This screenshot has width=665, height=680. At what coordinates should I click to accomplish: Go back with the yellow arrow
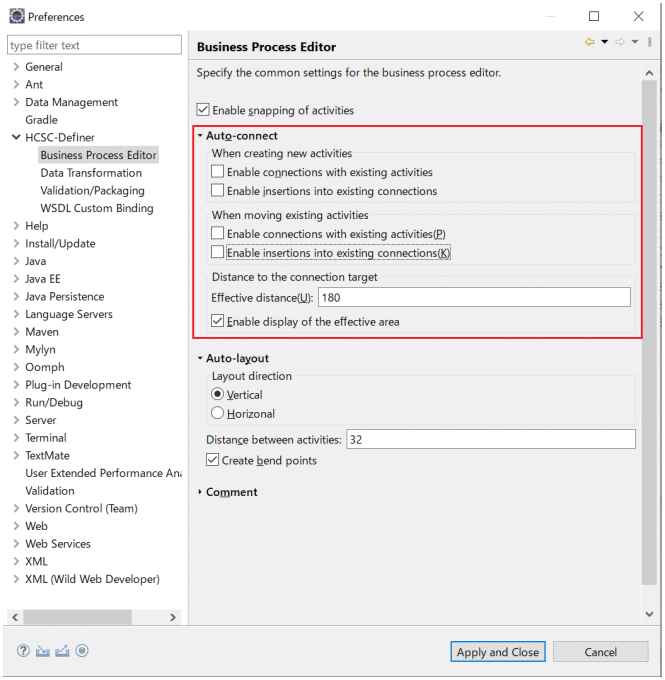click(590, 42)
